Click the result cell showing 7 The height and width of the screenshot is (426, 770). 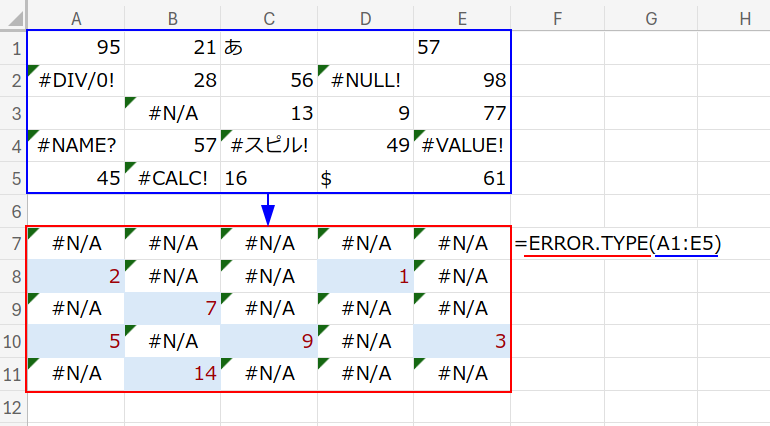[173, 309]
